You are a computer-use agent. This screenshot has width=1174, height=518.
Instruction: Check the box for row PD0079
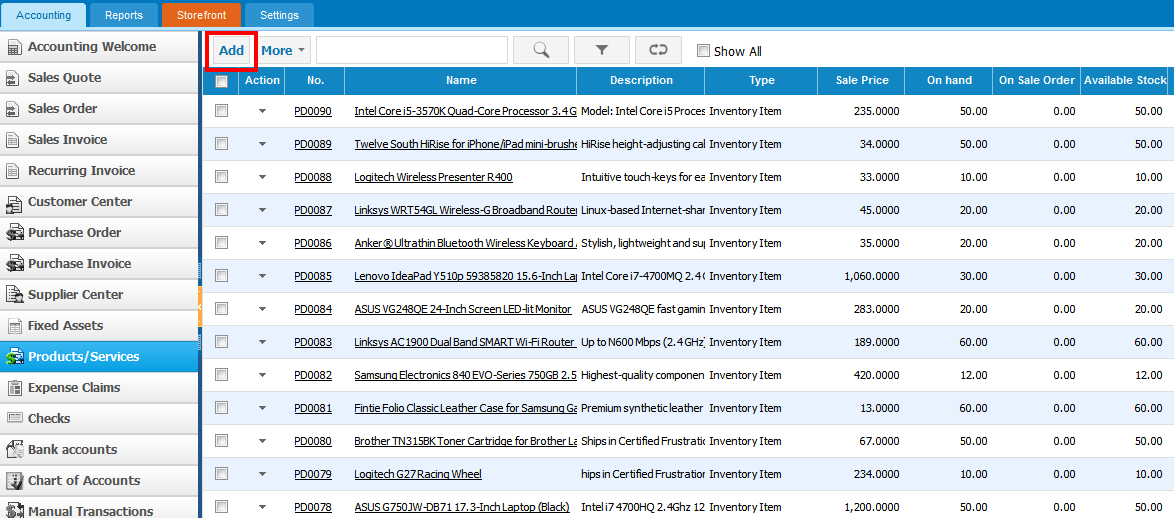pyautogui.click(x=221, y=473)
